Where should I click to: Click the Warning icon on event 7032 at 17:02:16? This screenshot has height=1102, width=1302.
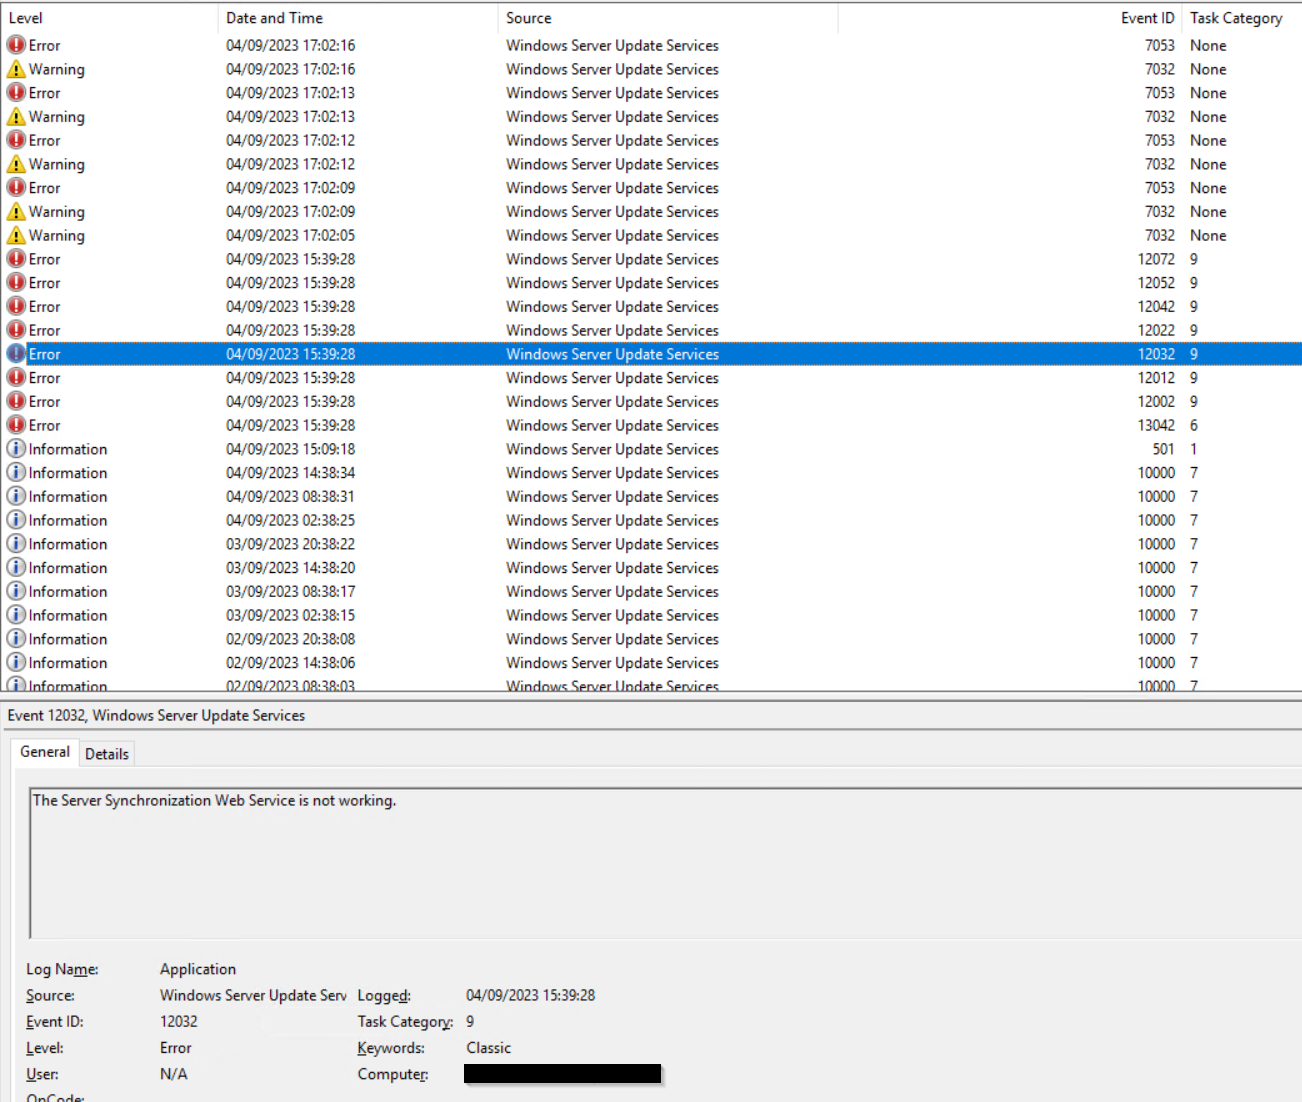point(16,69)
